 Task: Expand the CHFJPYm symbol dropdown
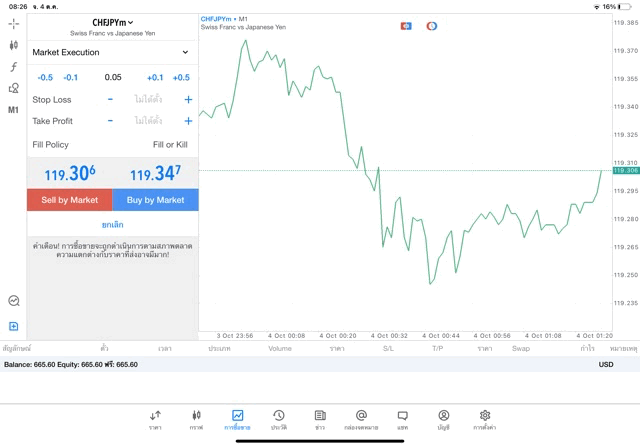tap(112, 22)
